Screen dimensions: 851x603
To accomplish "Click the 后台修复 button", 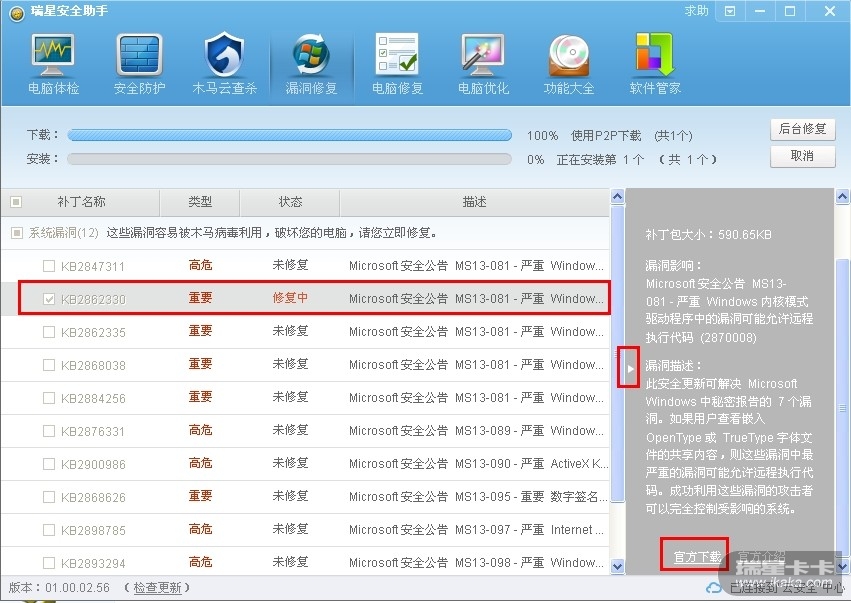I will point(803,129).
